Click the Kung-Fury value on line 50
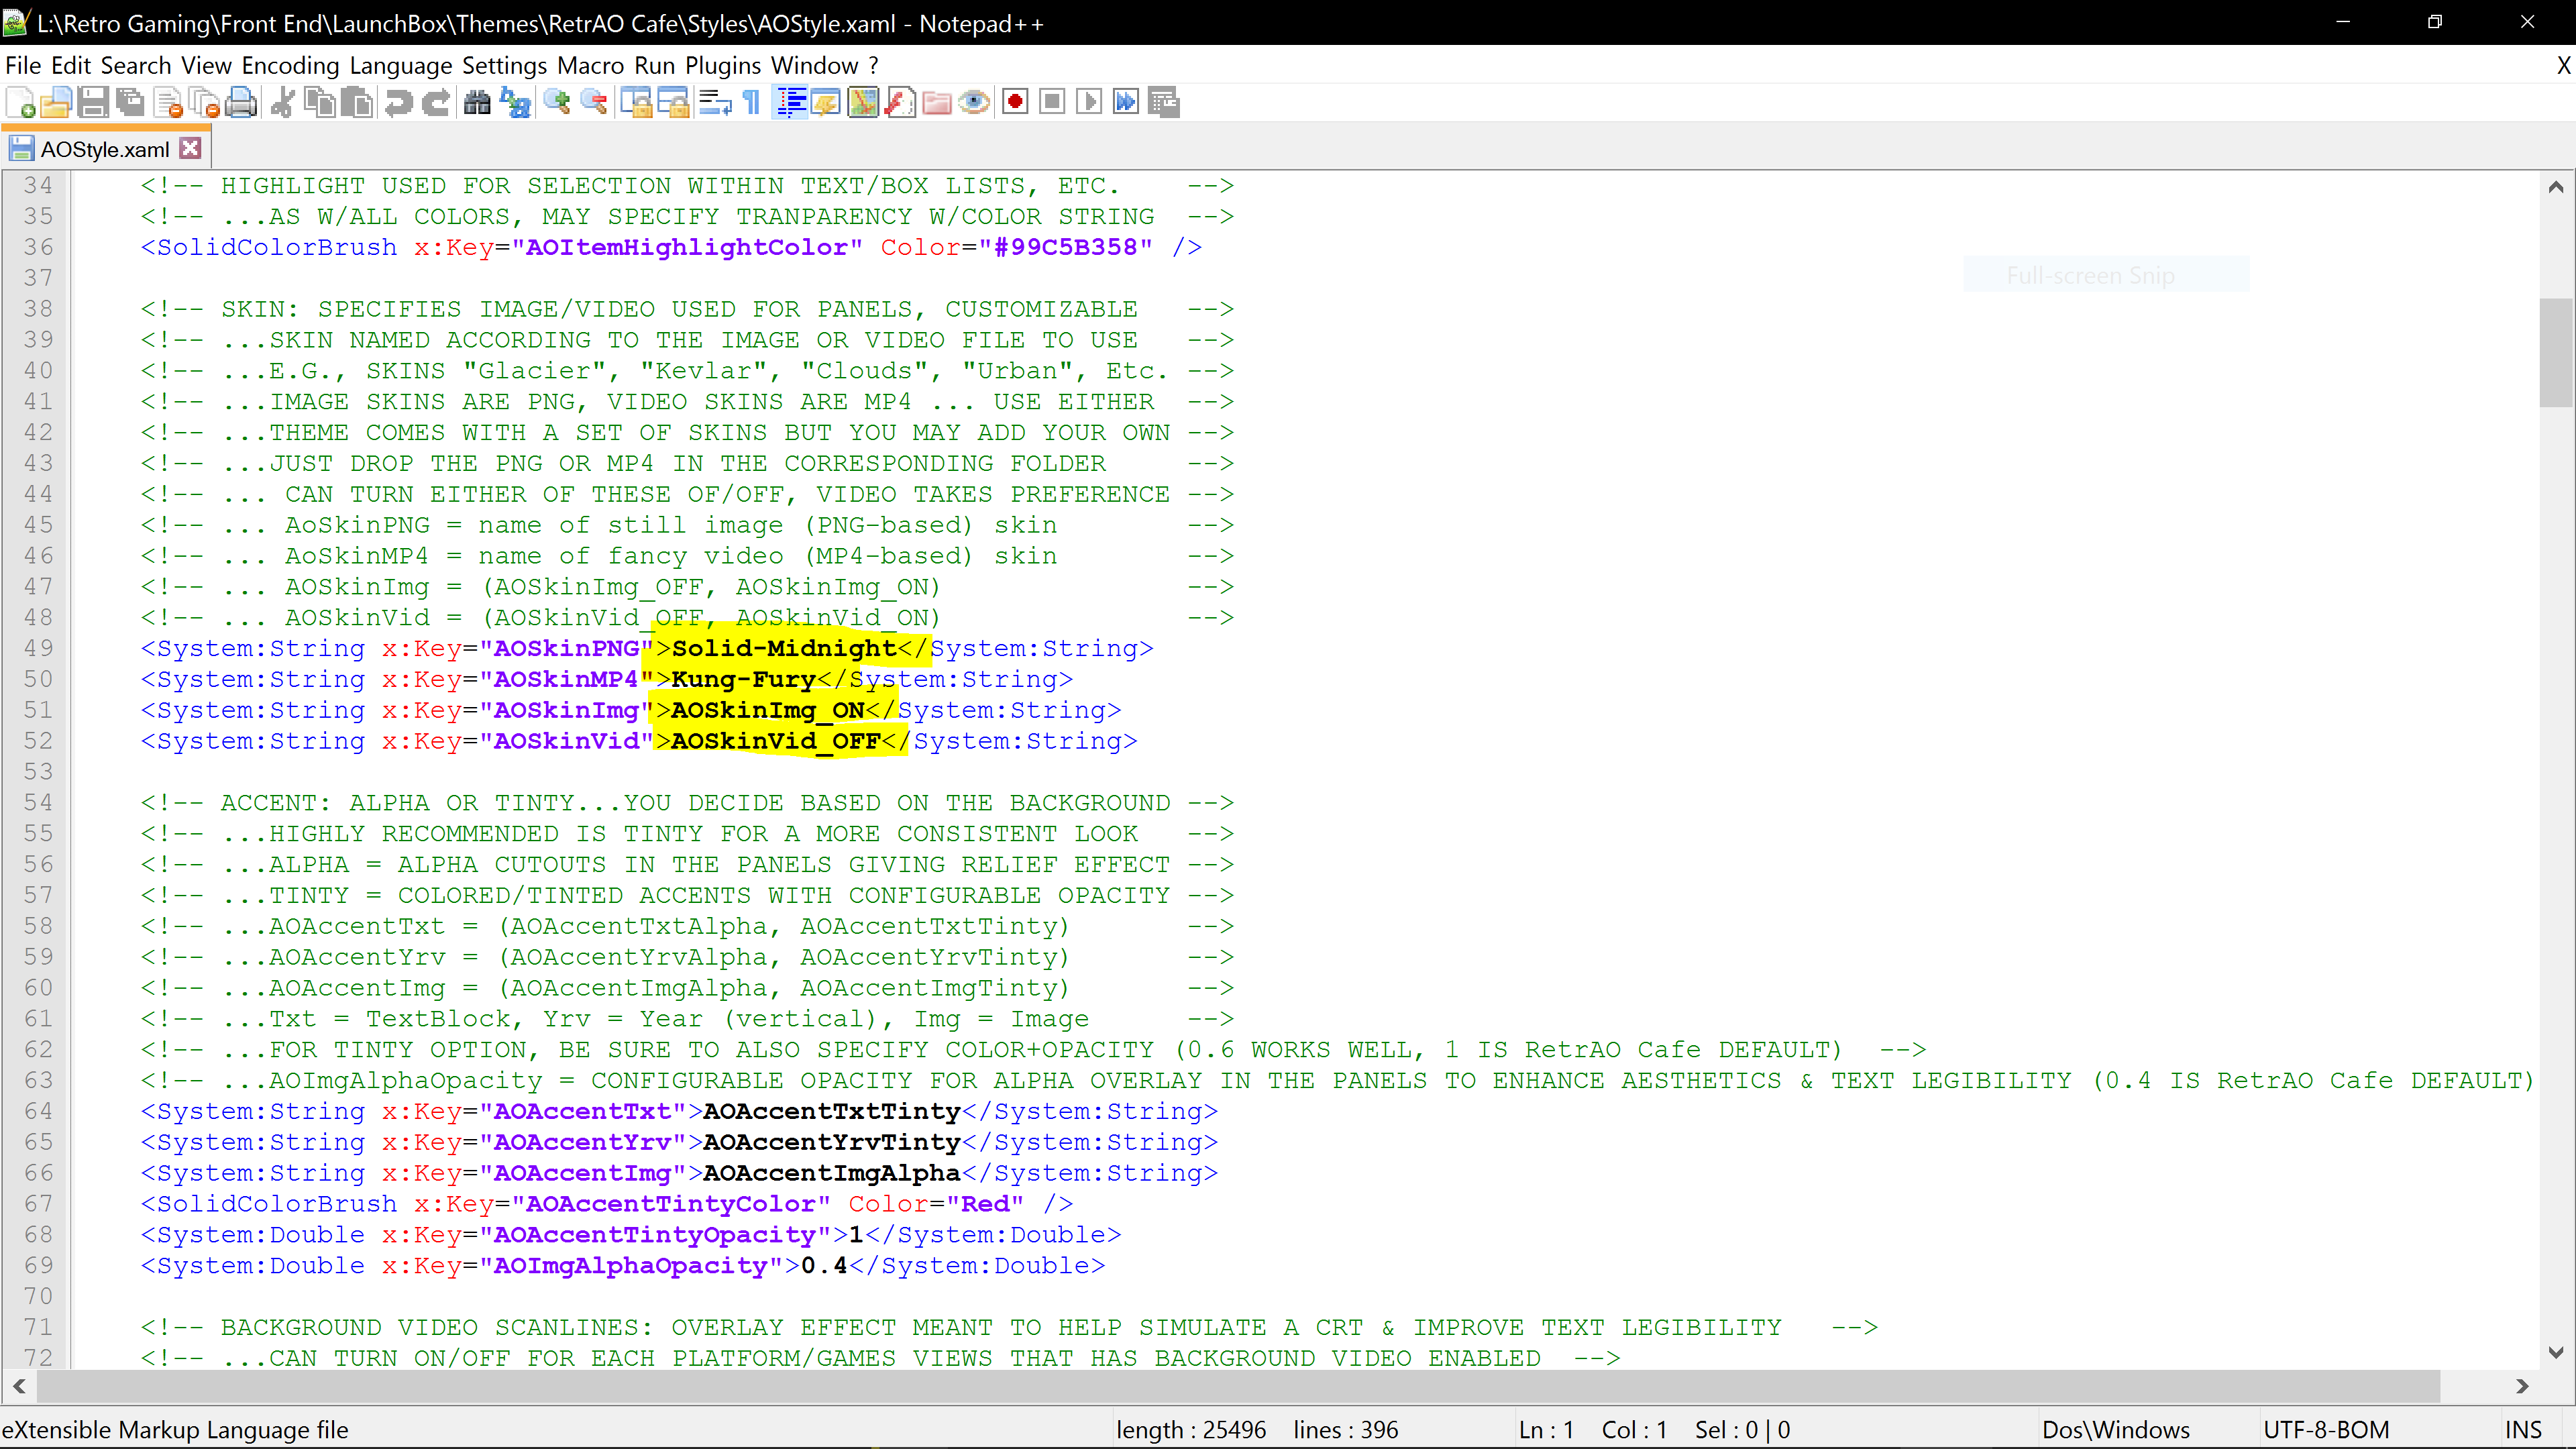The height and width of the screenshot is (1449, 2576). pos(744,679)
